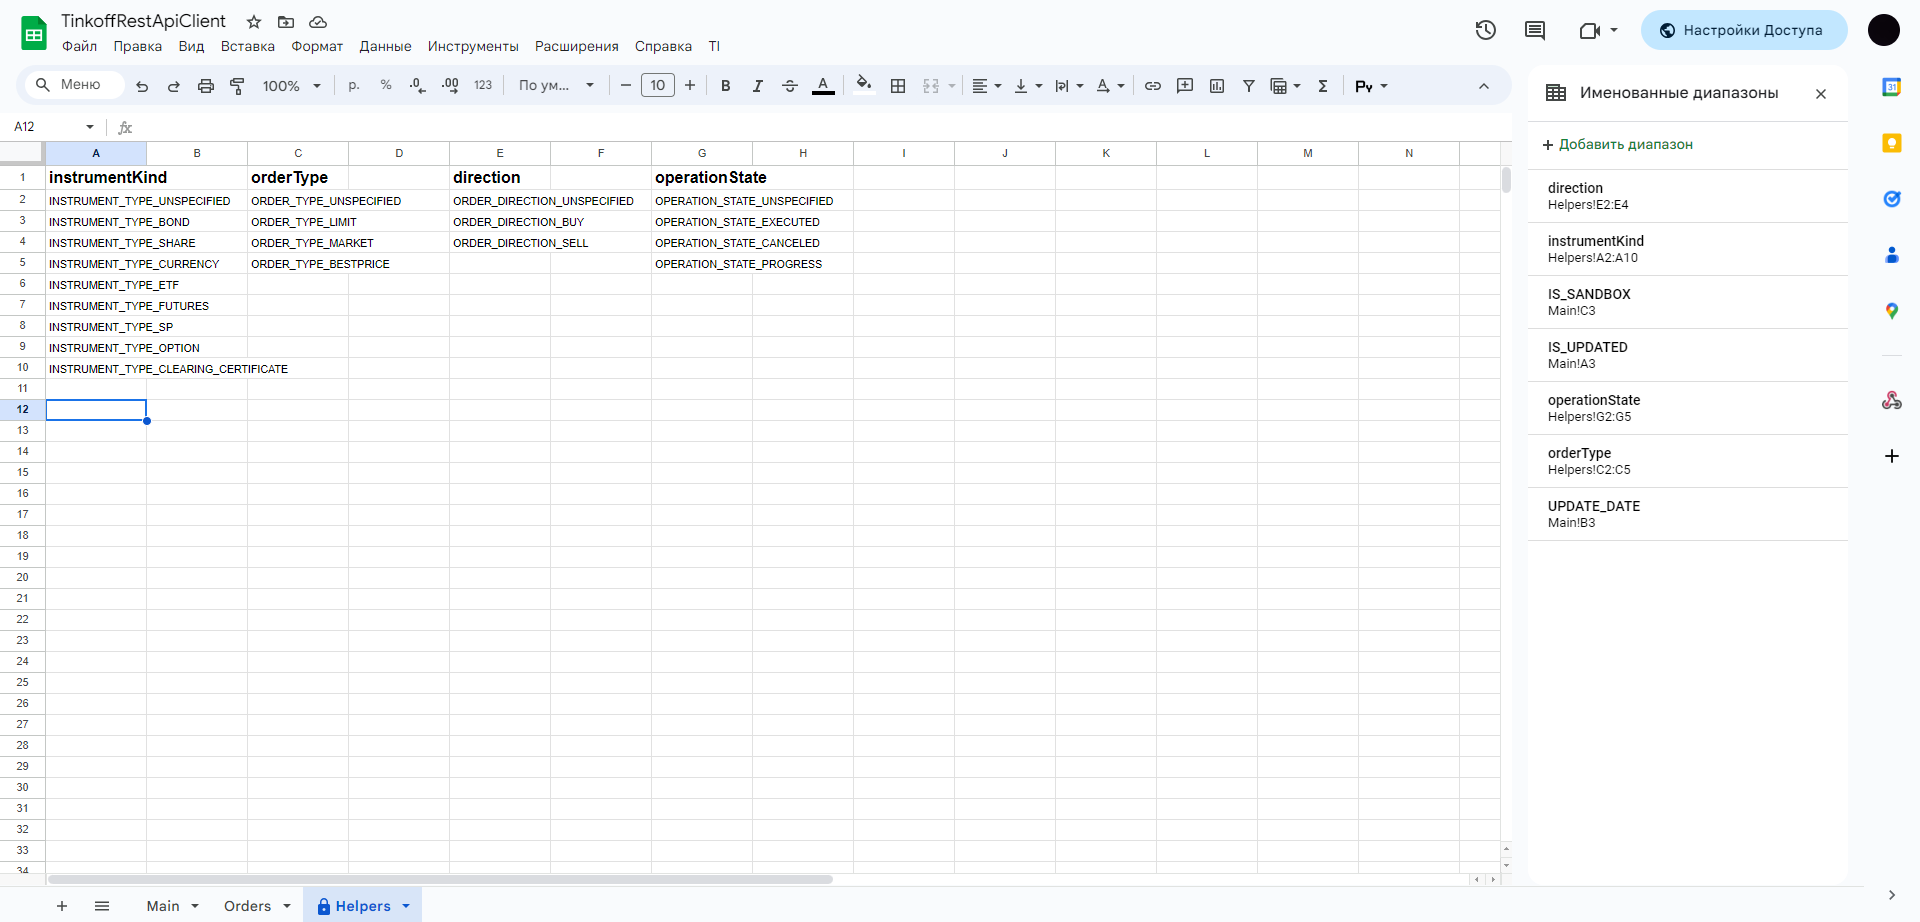
Task: Open text color picker
Action: [823, 86]
